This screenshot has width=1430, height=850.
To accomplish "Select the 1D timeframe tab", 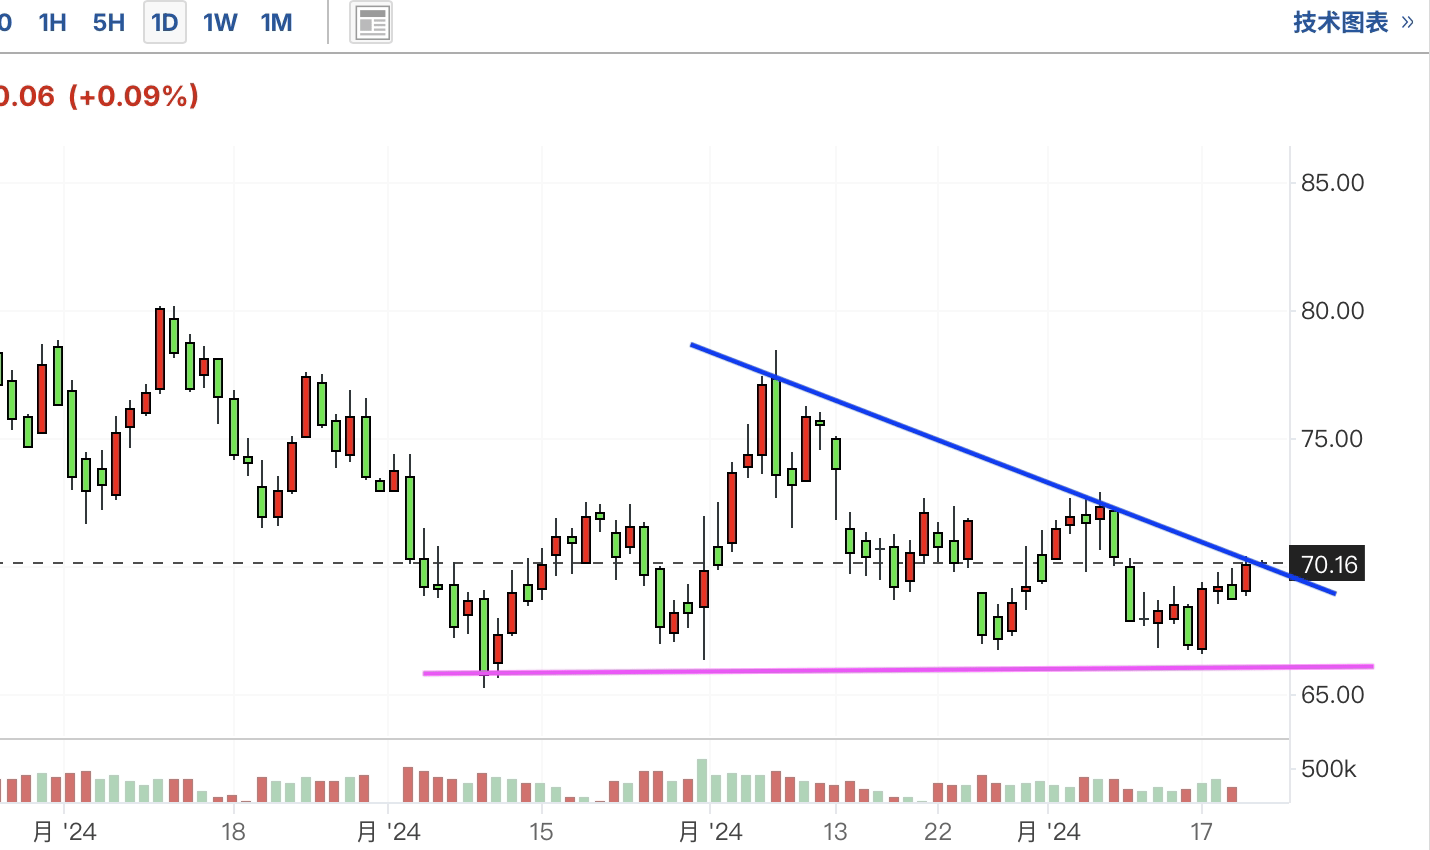I will (165, 22).
